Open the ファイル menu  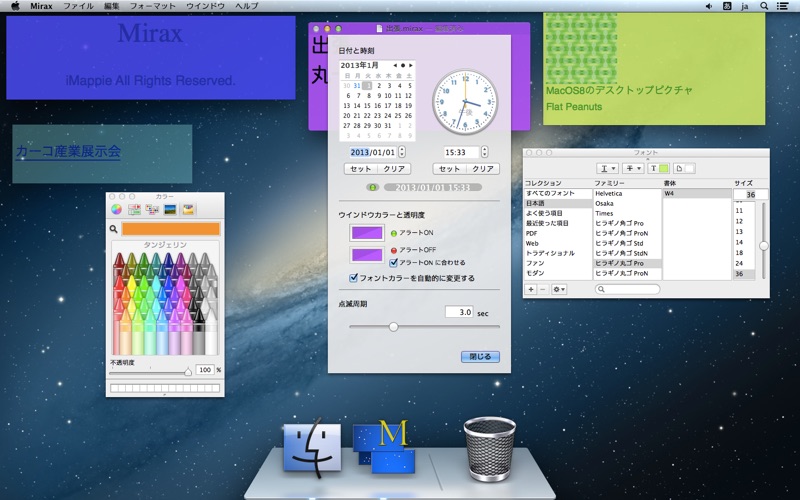pyautogui.click(x=78, y=6)
